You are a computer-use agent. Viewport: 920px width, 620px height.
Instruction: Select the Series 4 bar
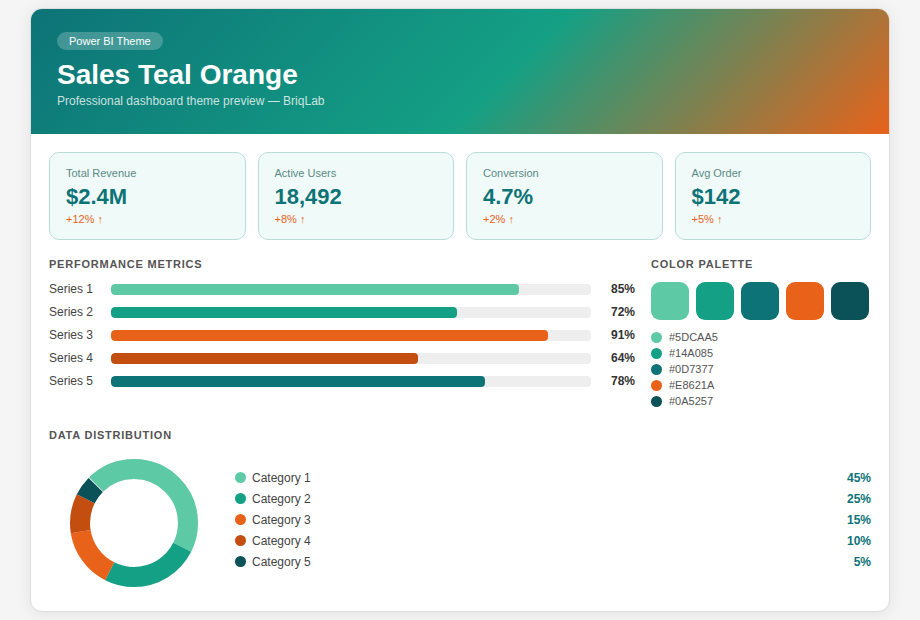coord(264,358)
